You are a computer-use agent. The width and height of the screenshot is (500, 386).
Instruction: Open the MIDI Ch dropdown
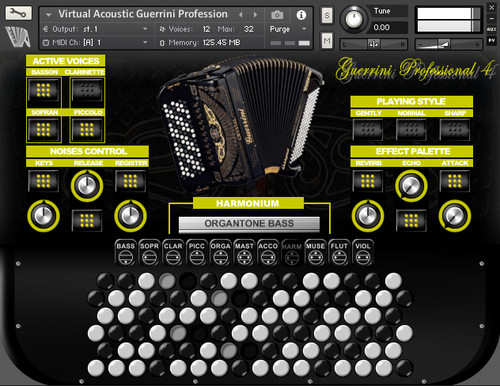tap(96, 43)
